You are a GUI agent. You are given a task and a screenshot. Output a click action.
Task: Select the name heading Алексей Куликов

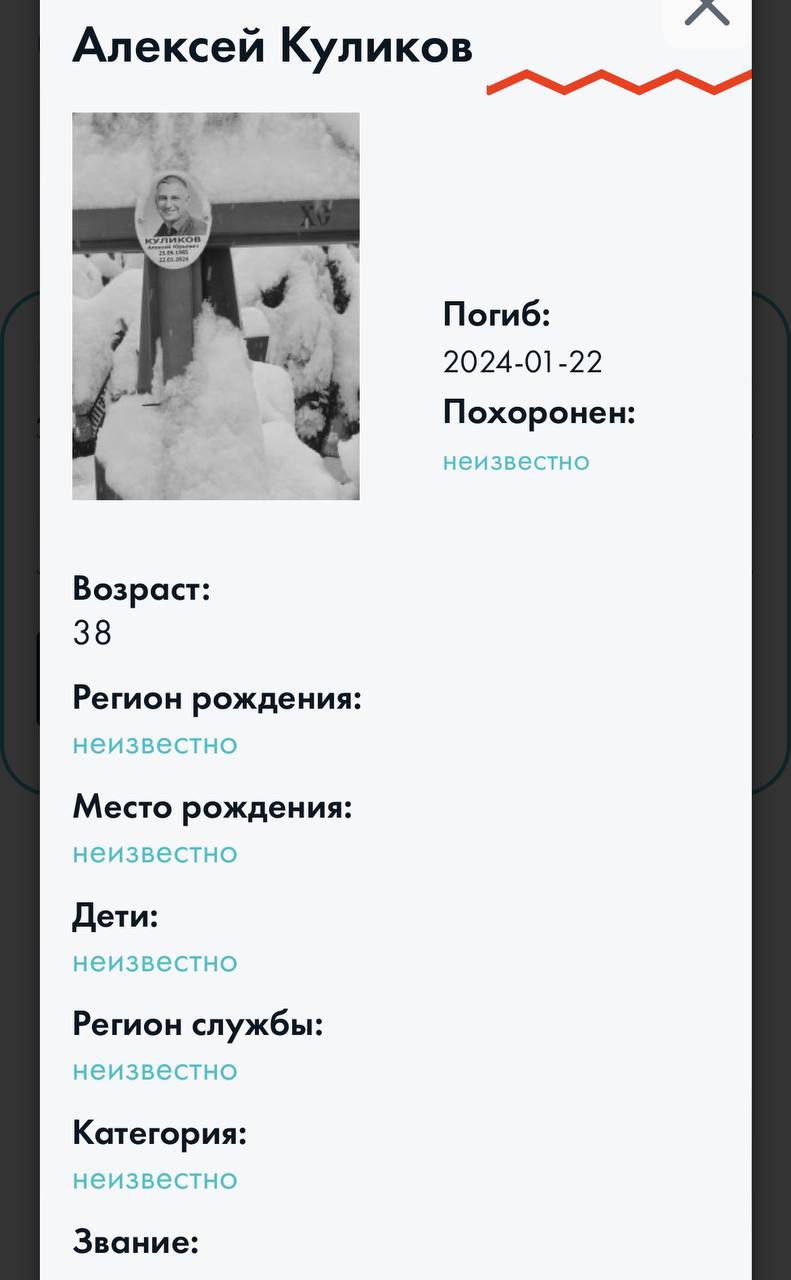[x=272, y=48]
